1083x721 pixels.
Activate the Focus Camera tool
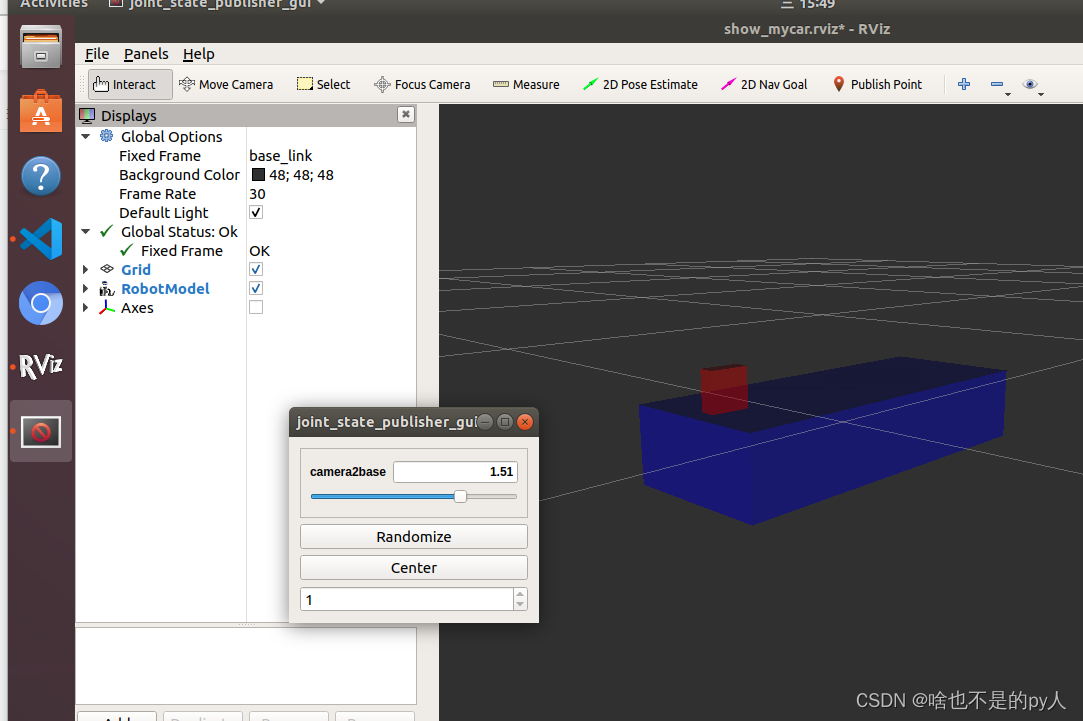pos(422,84)
